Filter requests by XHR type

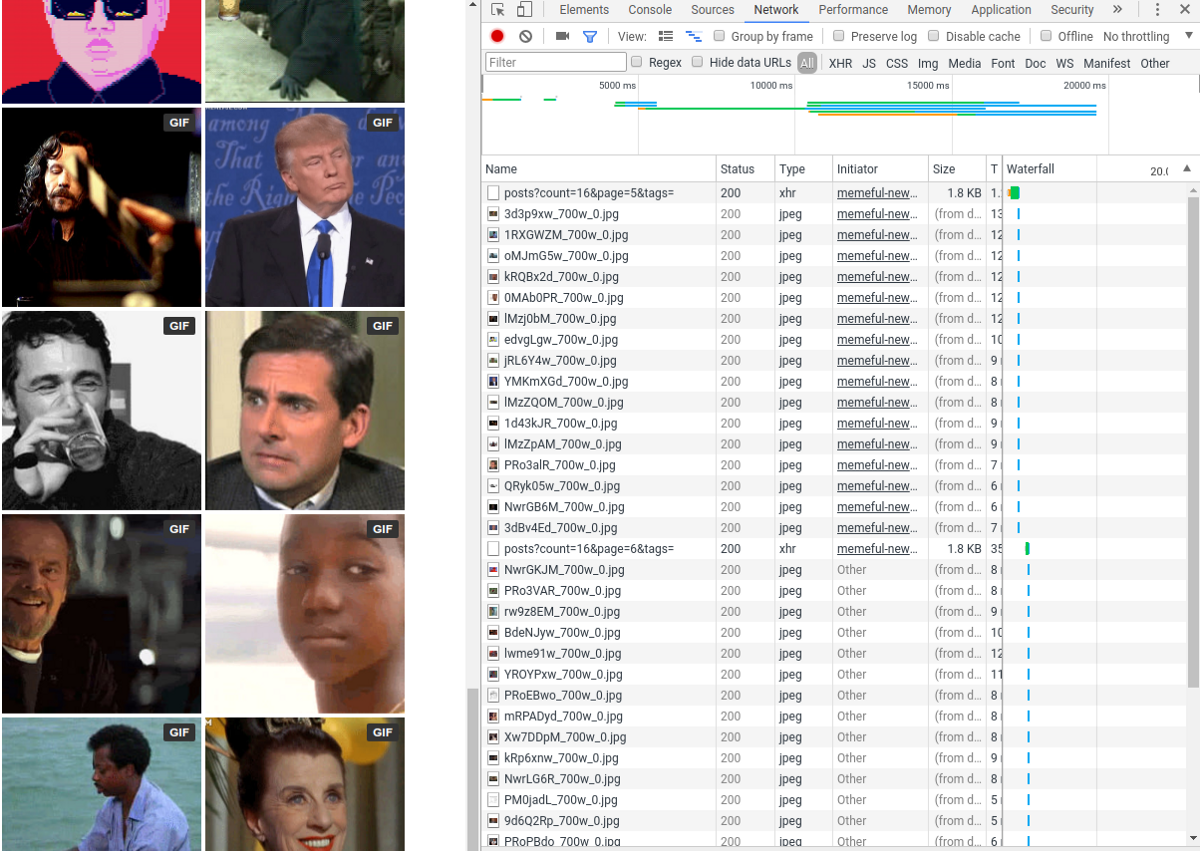(x=840, y=63)
